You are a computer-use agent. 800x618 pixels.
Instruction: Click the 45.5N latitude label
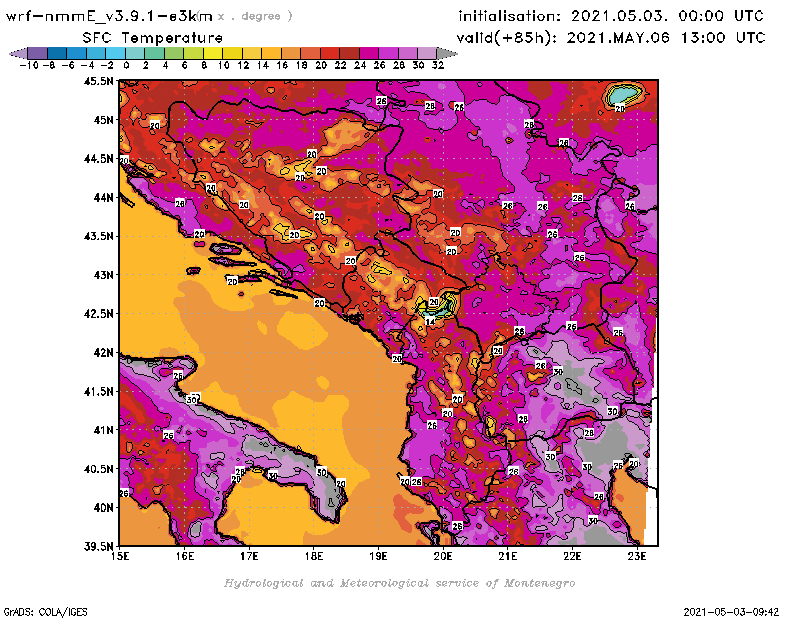[x=98, y=81]
